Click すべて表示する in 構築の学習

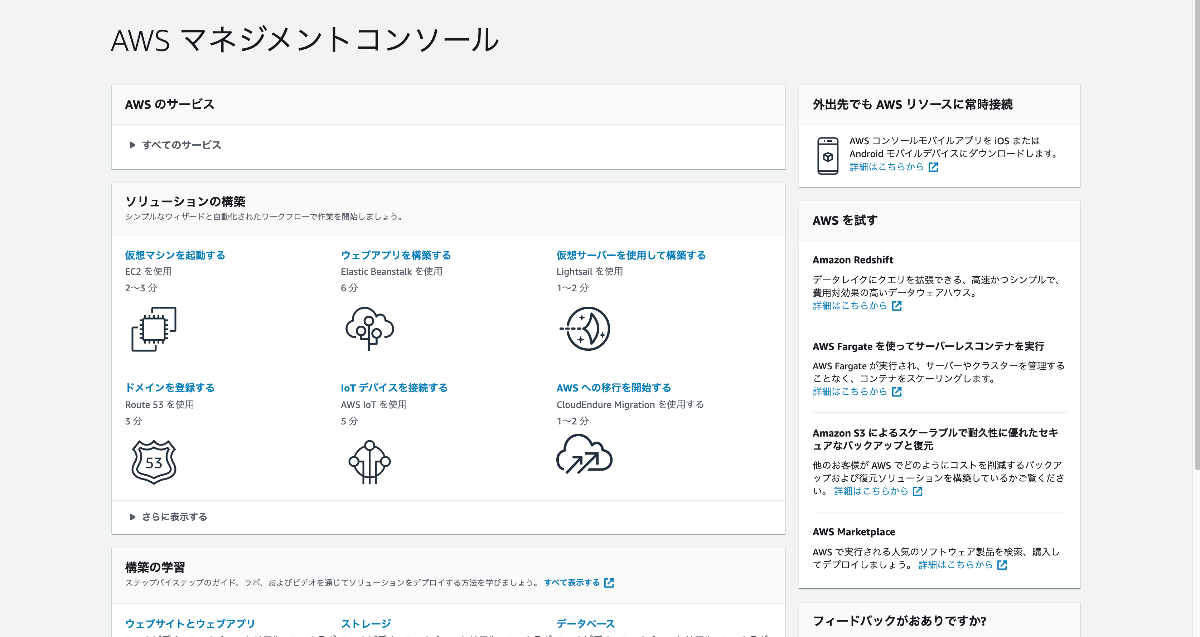(572, 582)
